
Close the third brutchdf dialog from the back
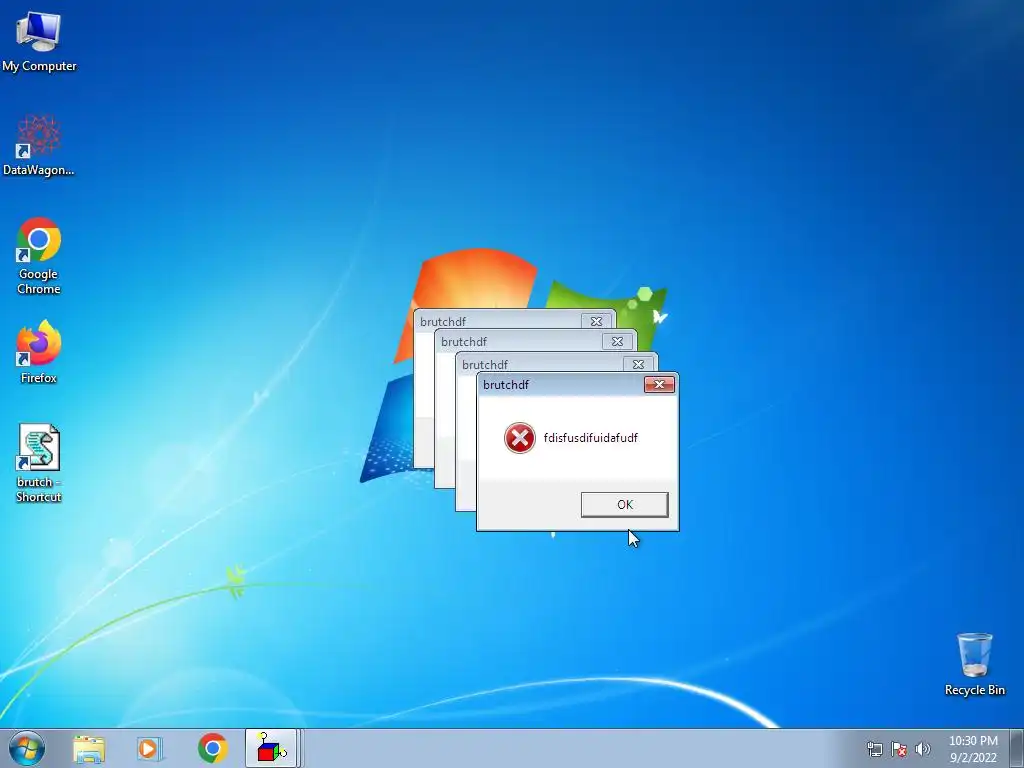coord(638,364)
